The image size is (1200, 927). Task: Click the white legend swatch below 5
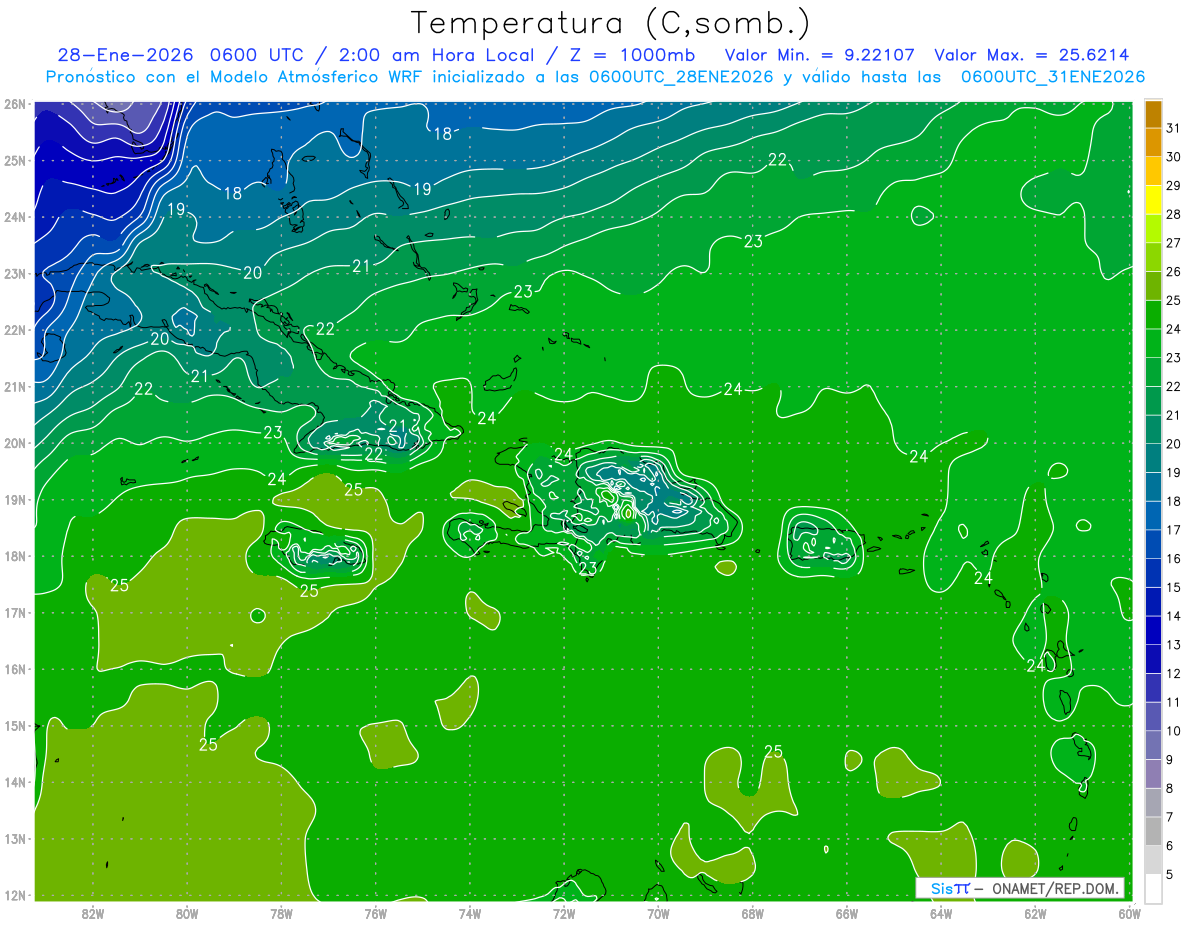(1153, 888)
